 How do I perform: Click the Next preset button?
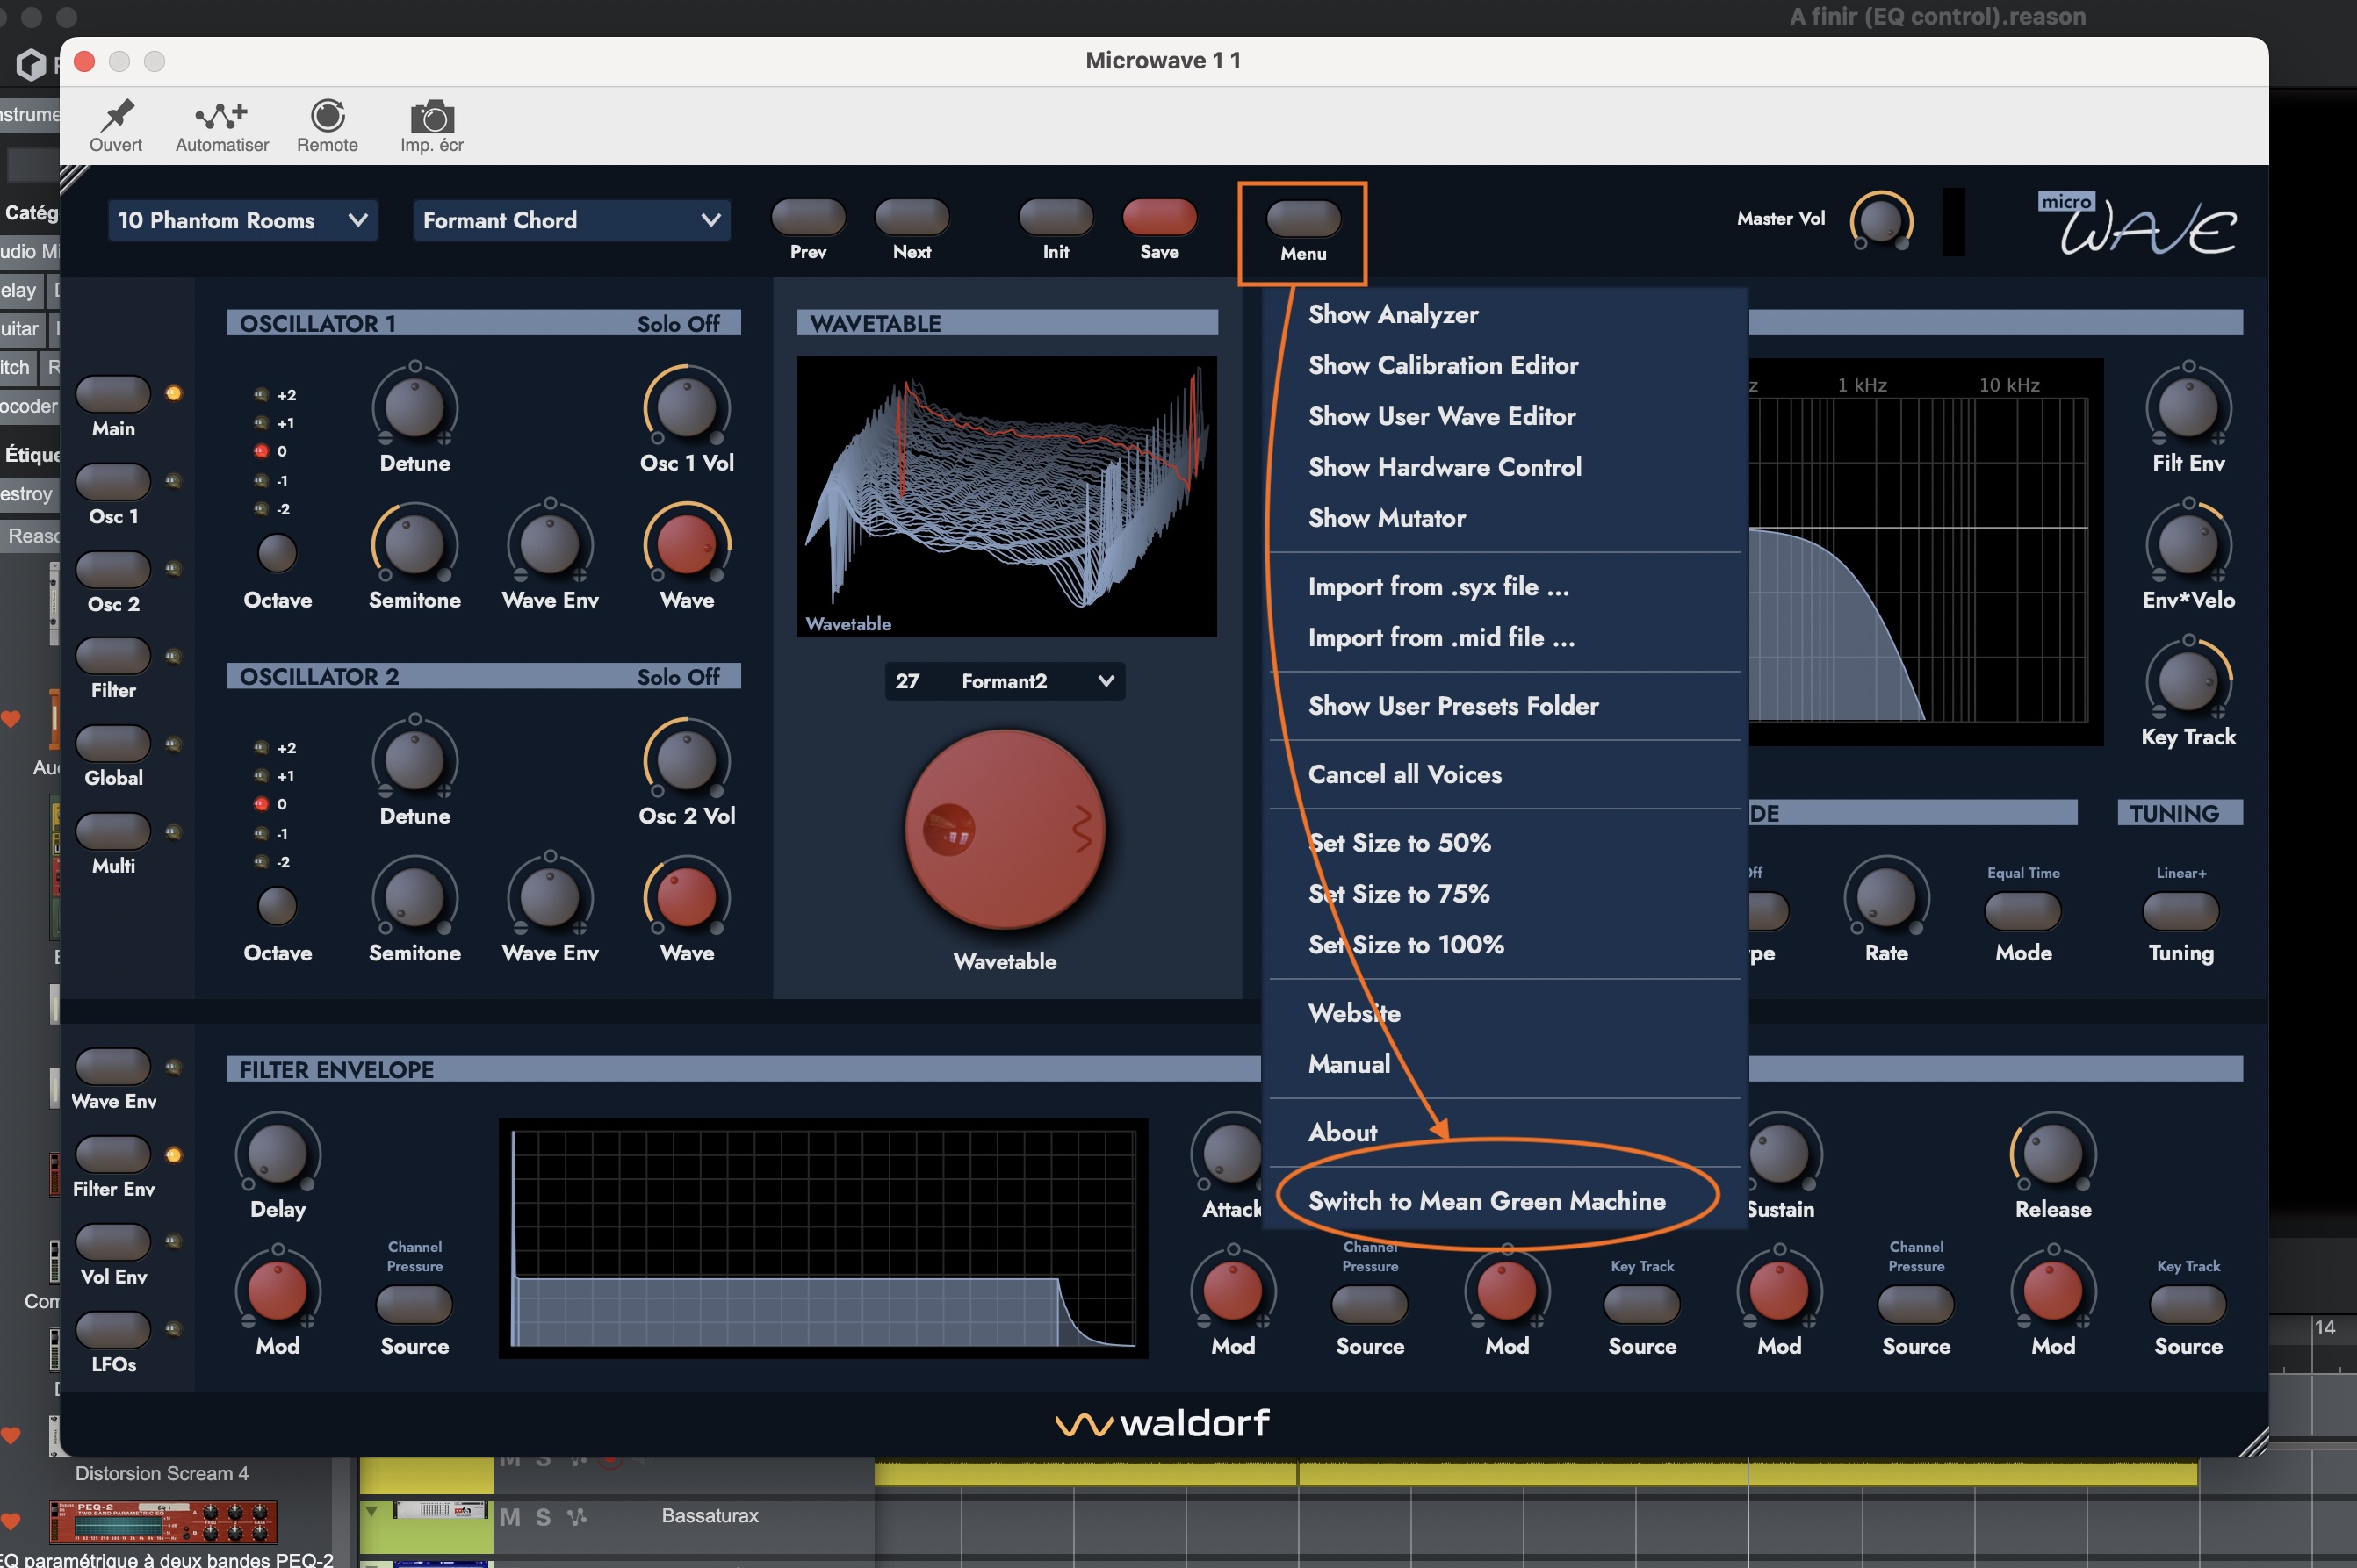[x=912, y=216]
